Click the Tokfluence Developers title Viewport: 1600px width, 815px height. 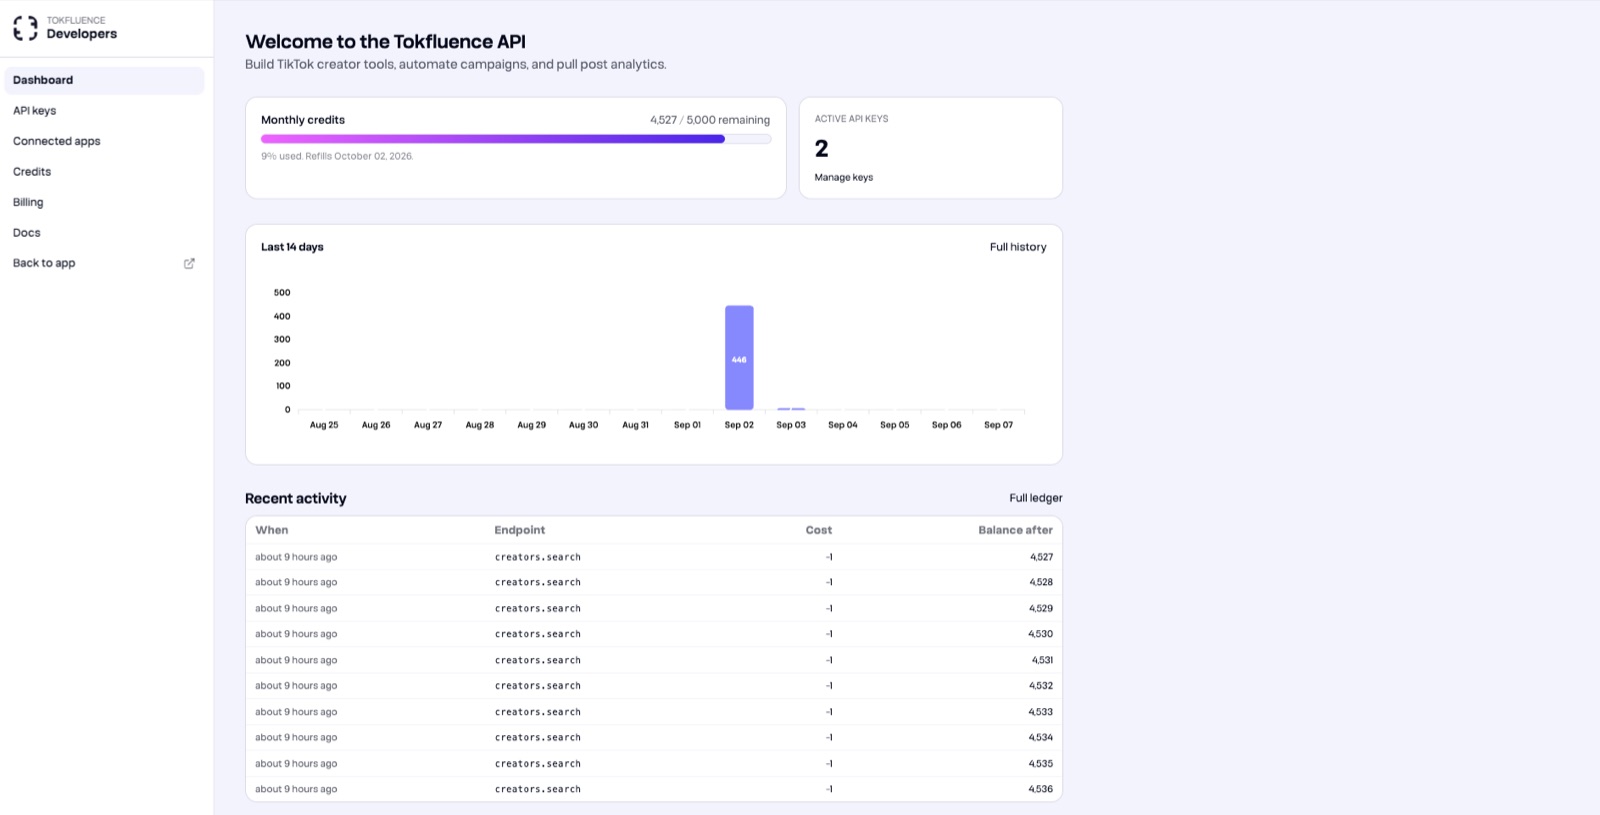tap(81, 28)
